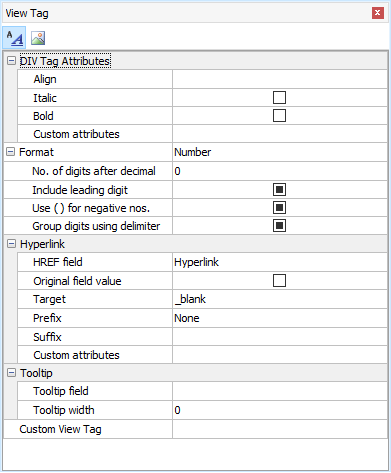Viewport: 391px width, 473px height.
Task: Collapse the DIV Tag Attributes section
Action: pyautogui.click(x=11, y=61)
